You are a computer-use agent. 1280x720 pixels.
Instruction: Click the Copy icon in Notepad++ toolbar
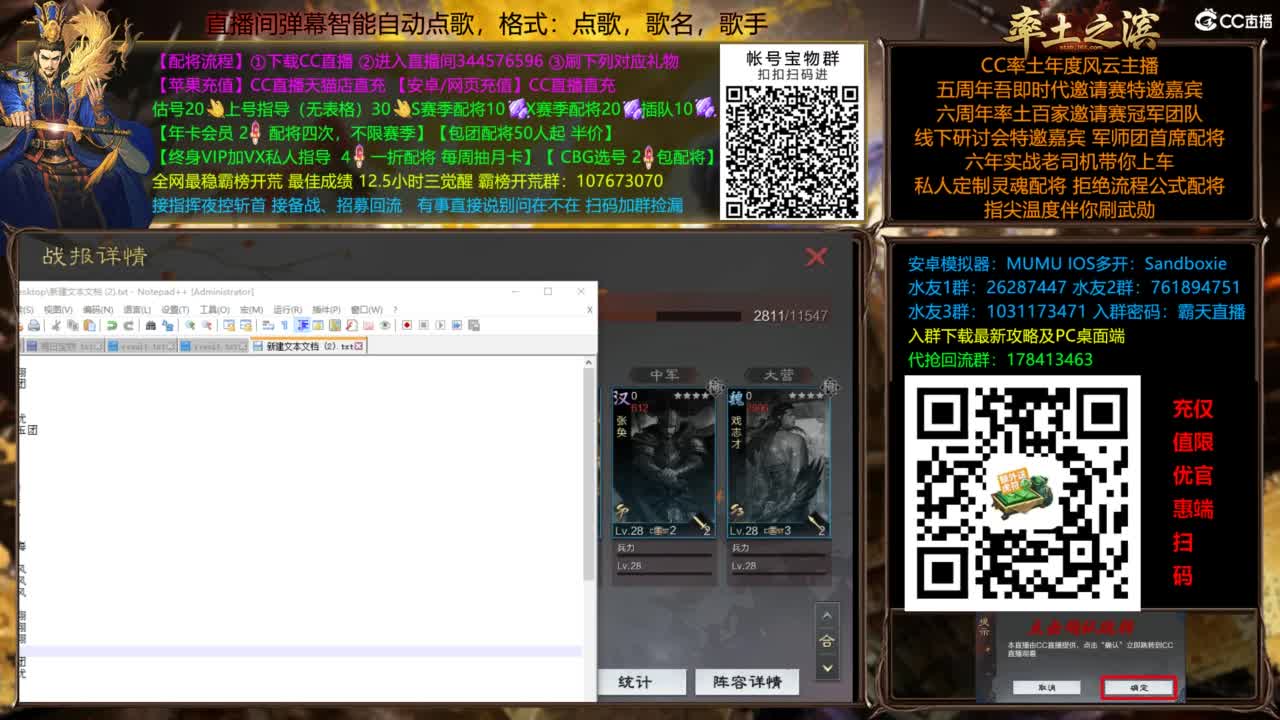(x=73, y=325)
